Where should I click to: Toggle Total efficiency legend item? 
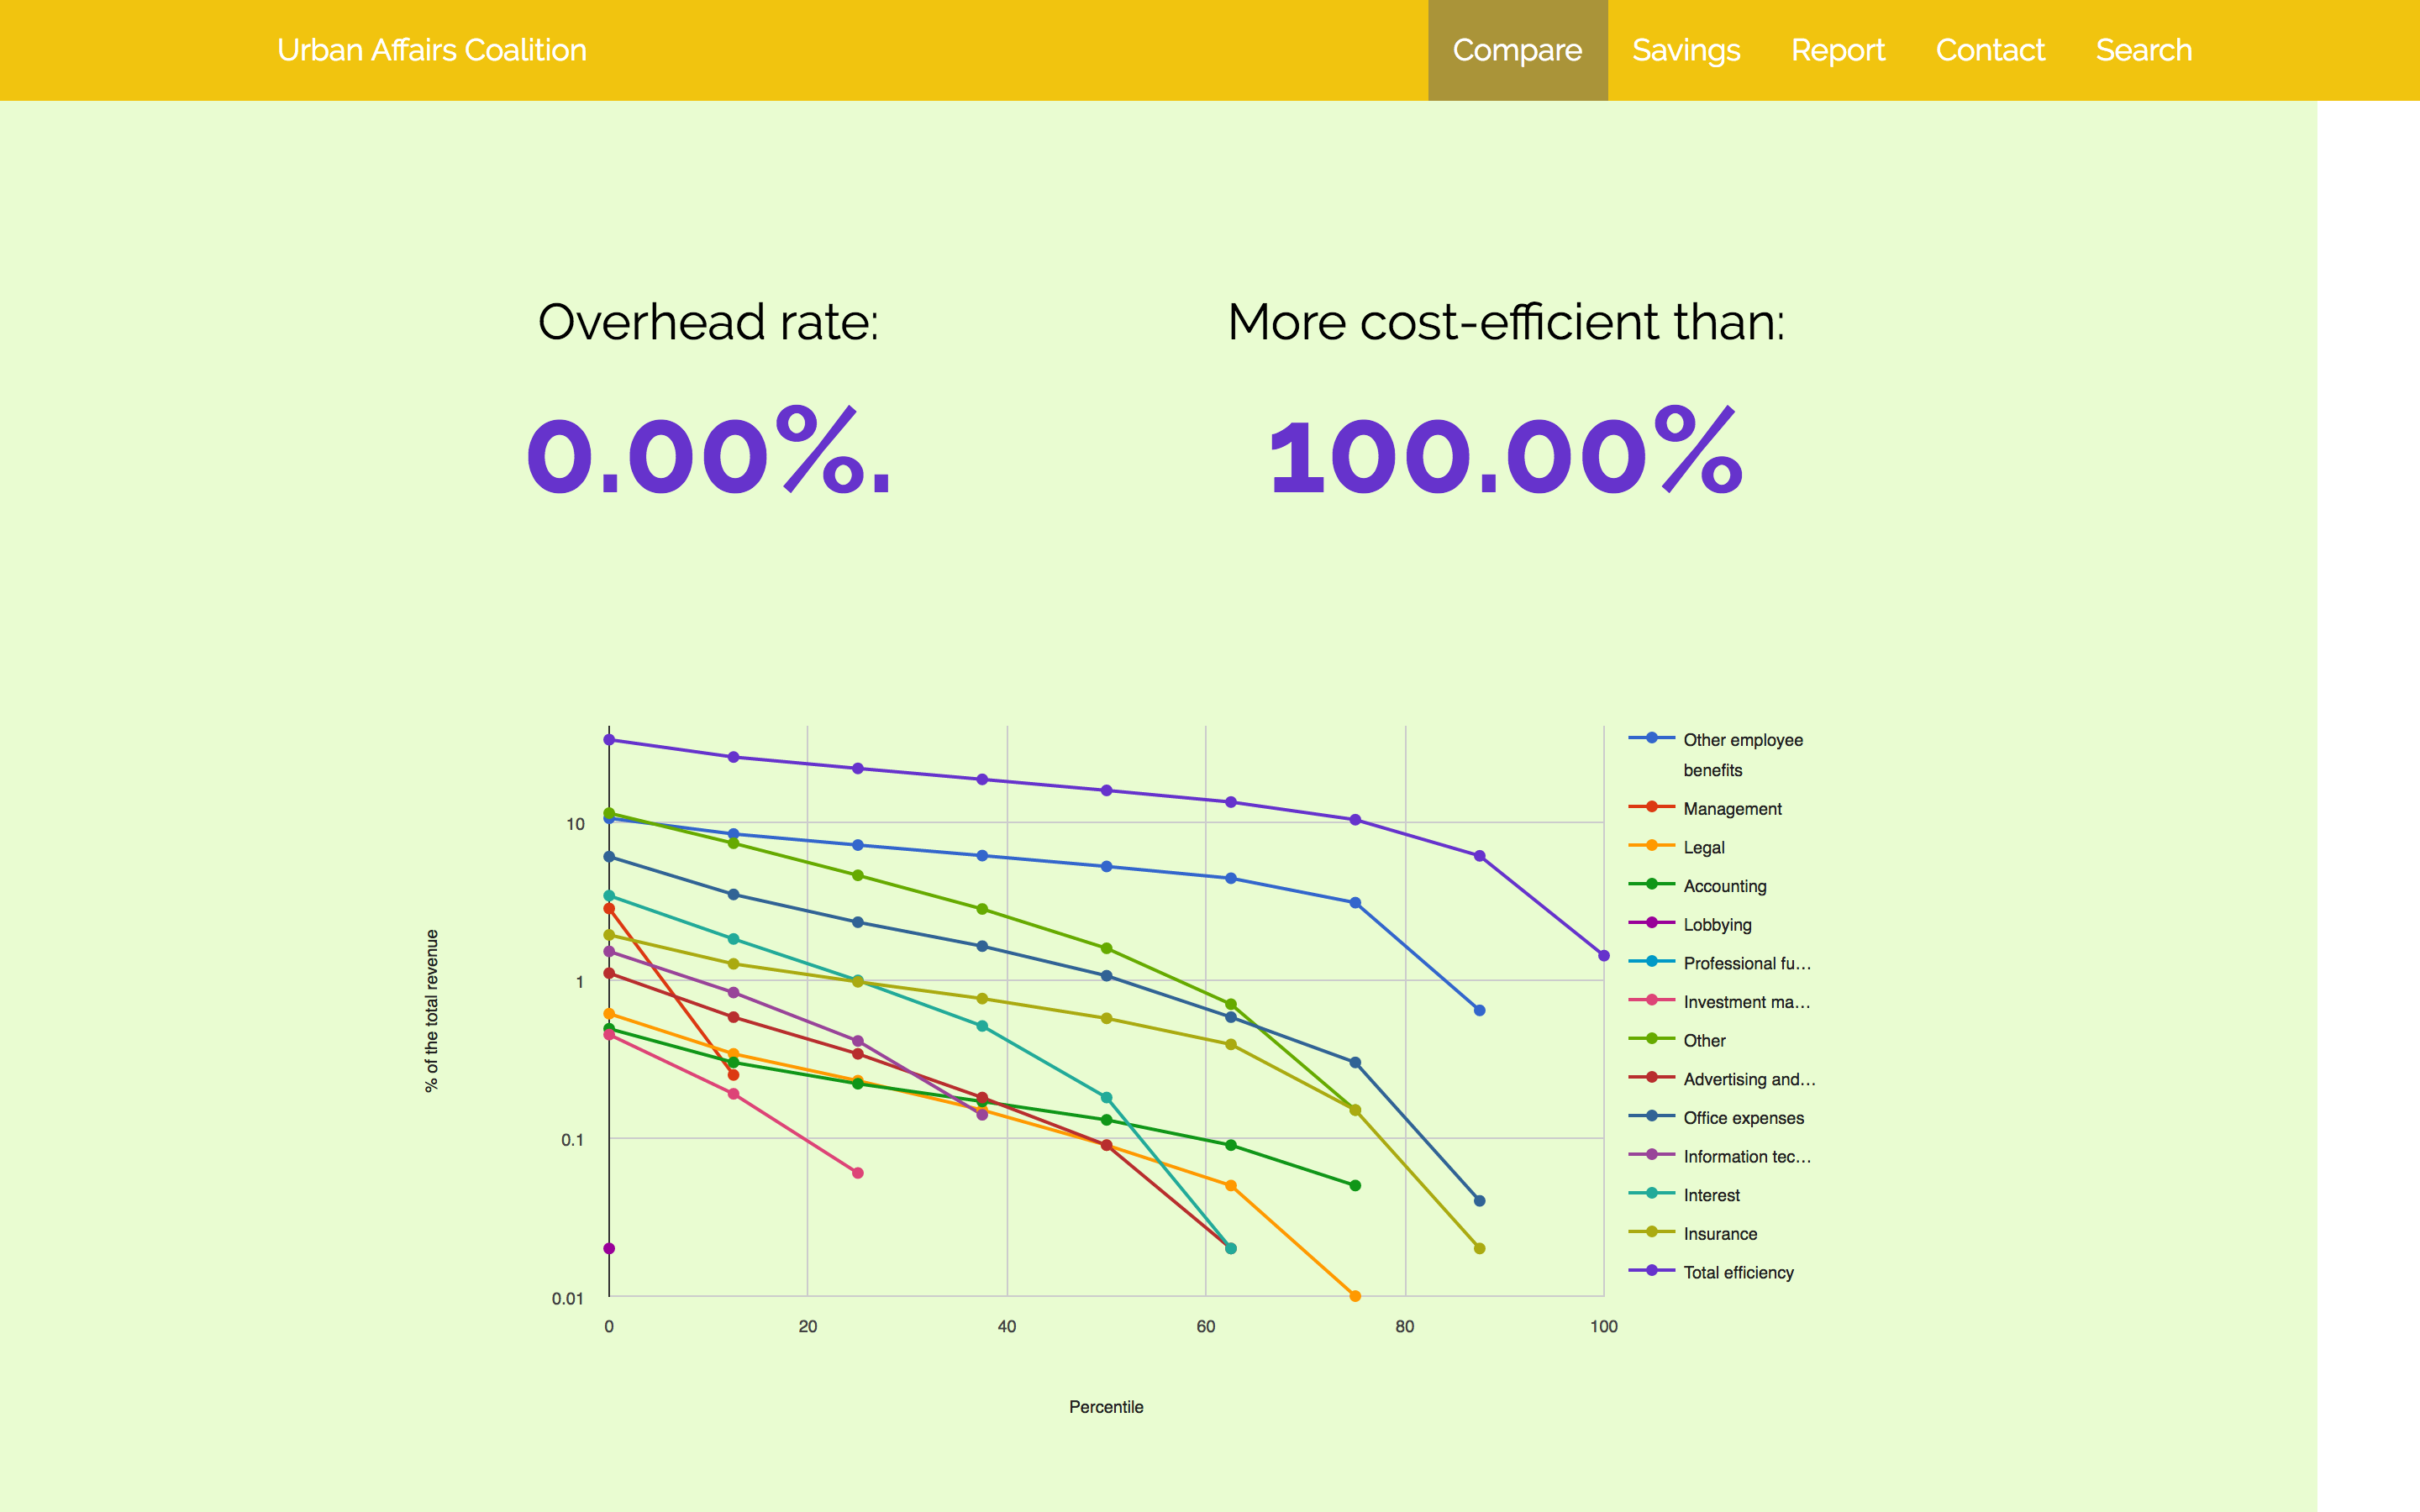[1737, 1273]
